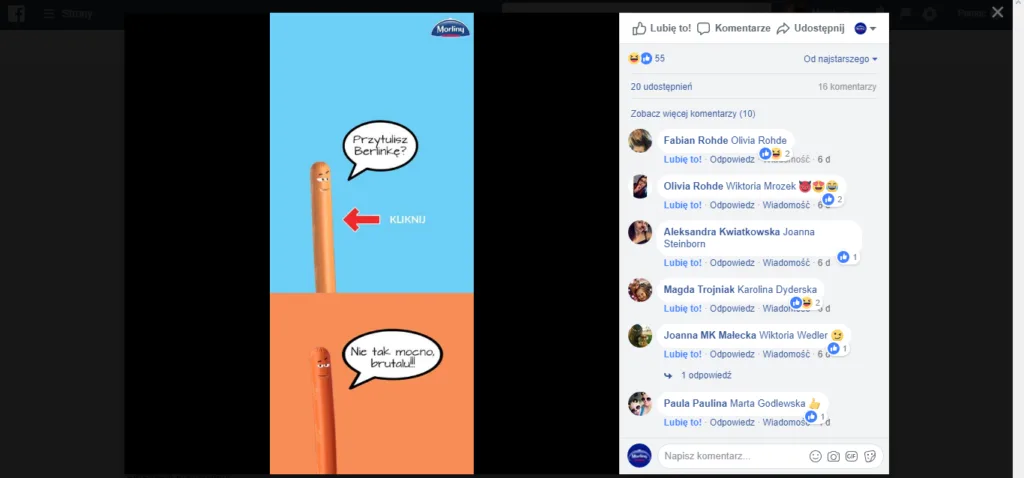Viewport: 1024px width, 478px height.
Task: Send Wiadomość to Joanna MK Małecka
Action: (786, 355)
